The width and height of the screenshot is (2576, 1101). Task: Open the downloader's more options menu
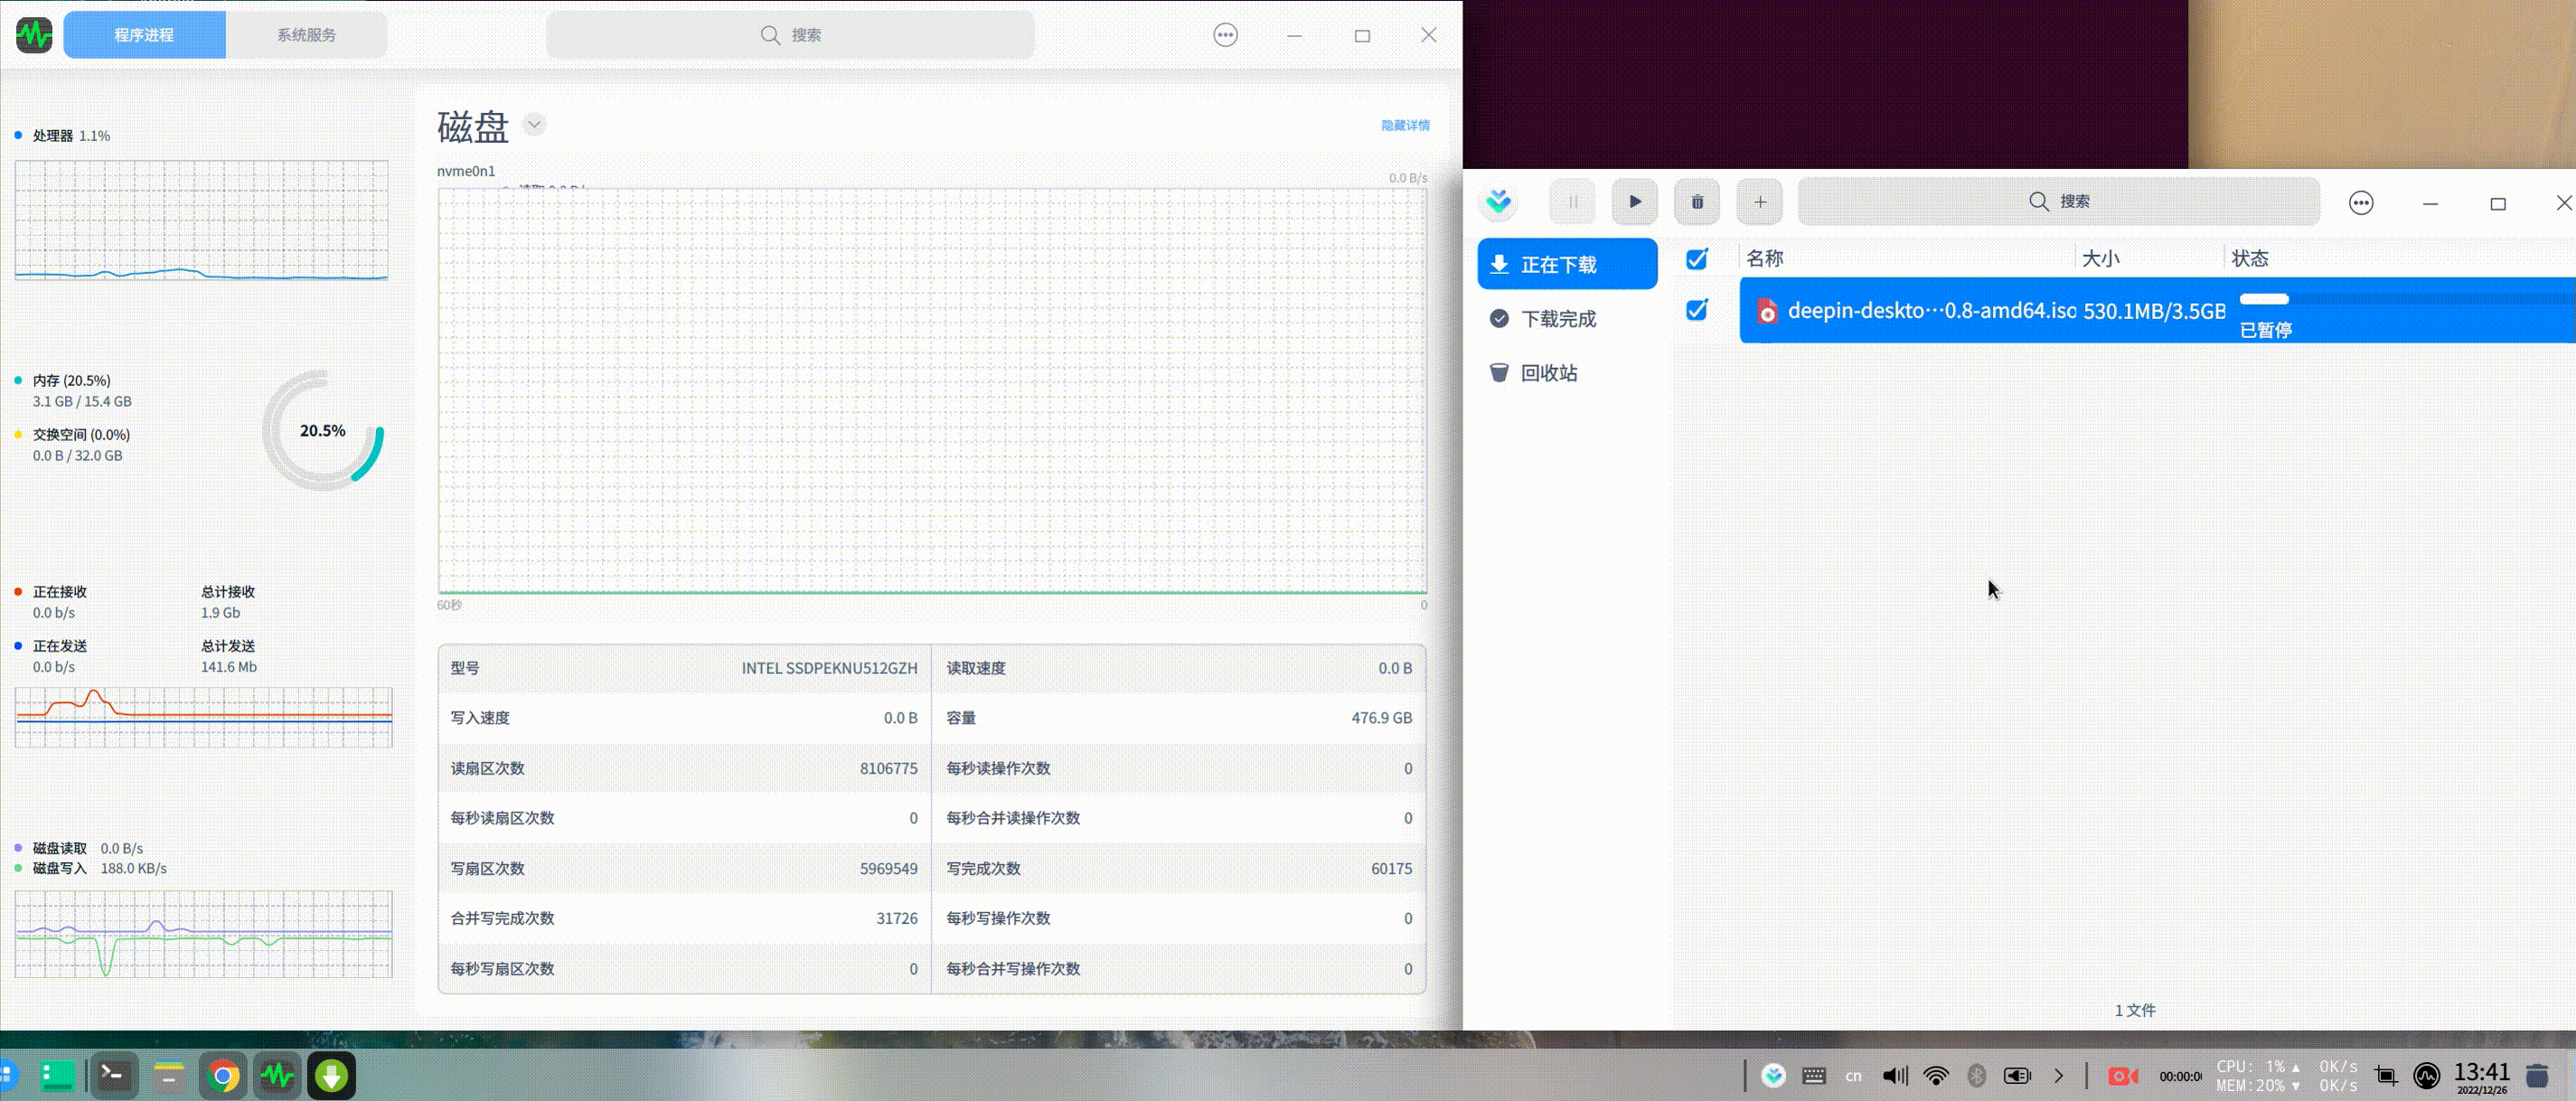click(2362, 201)
